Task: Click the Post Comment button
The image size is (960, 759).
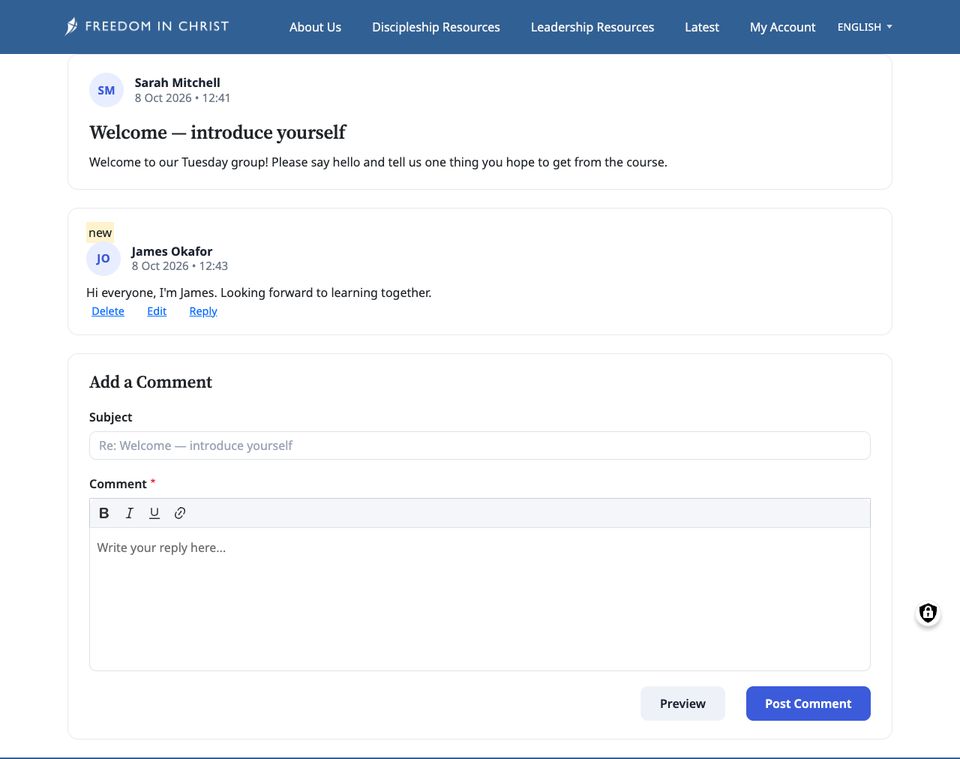Action: click(808, 703)
